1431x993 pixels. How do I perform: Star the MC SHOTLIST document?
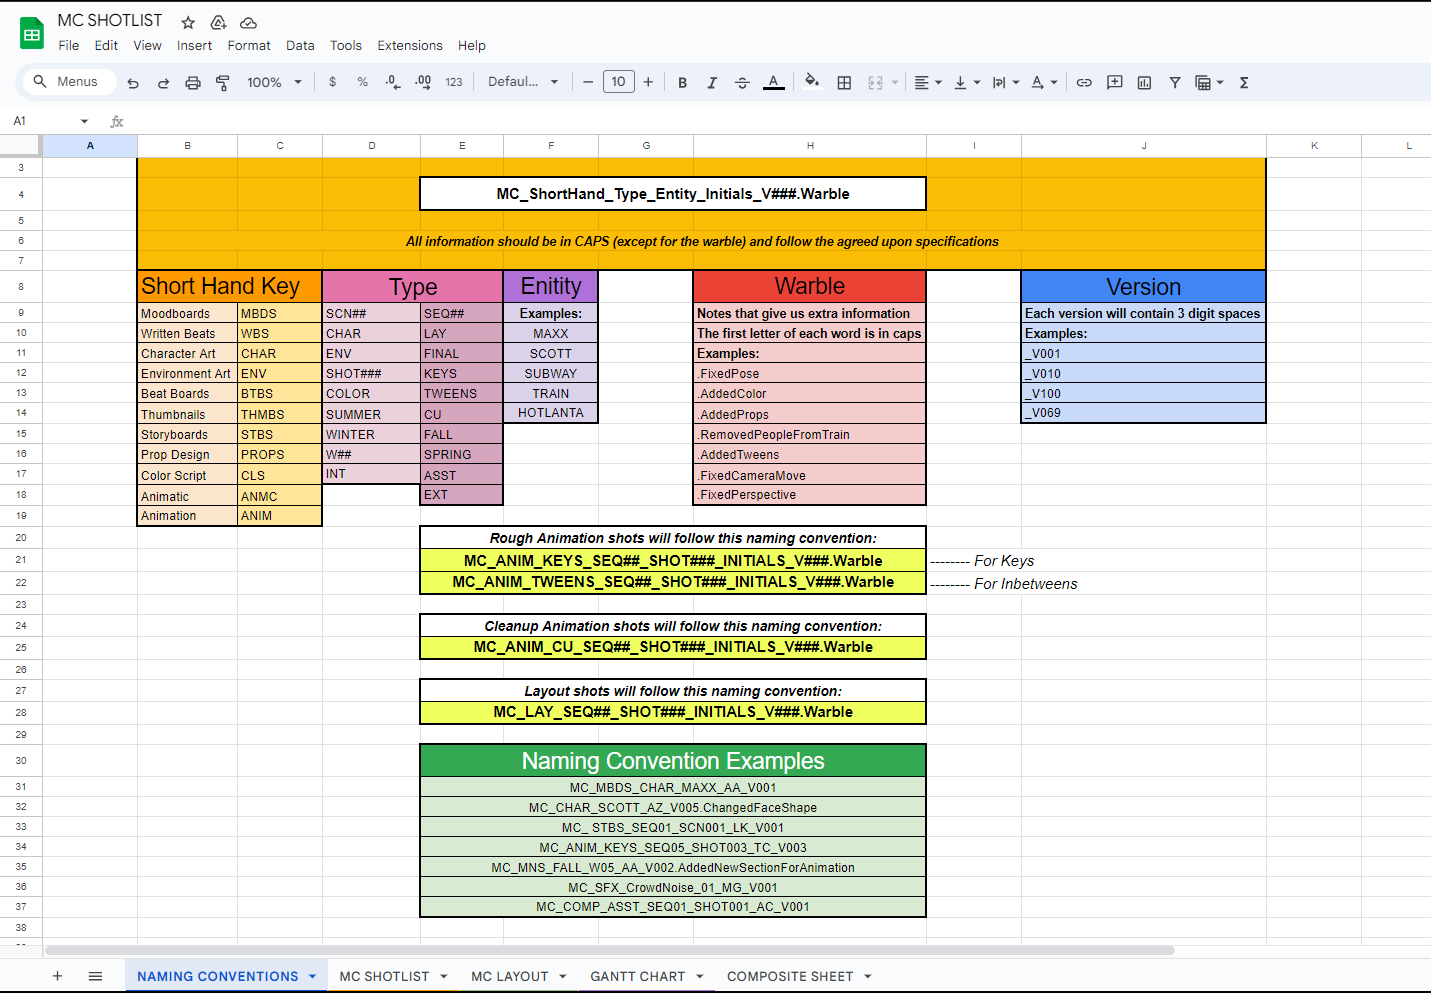(x=188, y=22)
